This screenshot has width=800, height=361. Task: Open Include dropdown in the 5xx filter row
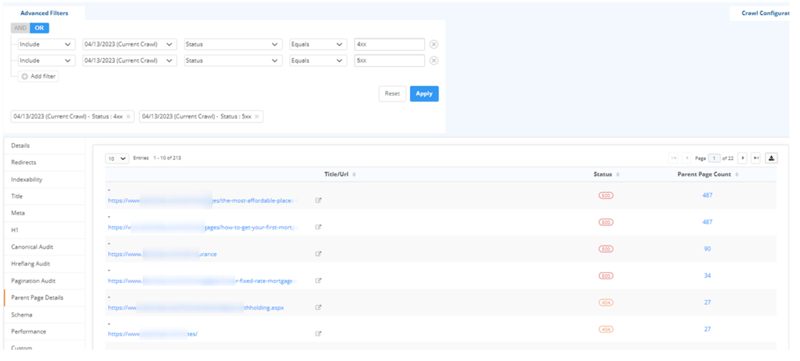[46, 61]
